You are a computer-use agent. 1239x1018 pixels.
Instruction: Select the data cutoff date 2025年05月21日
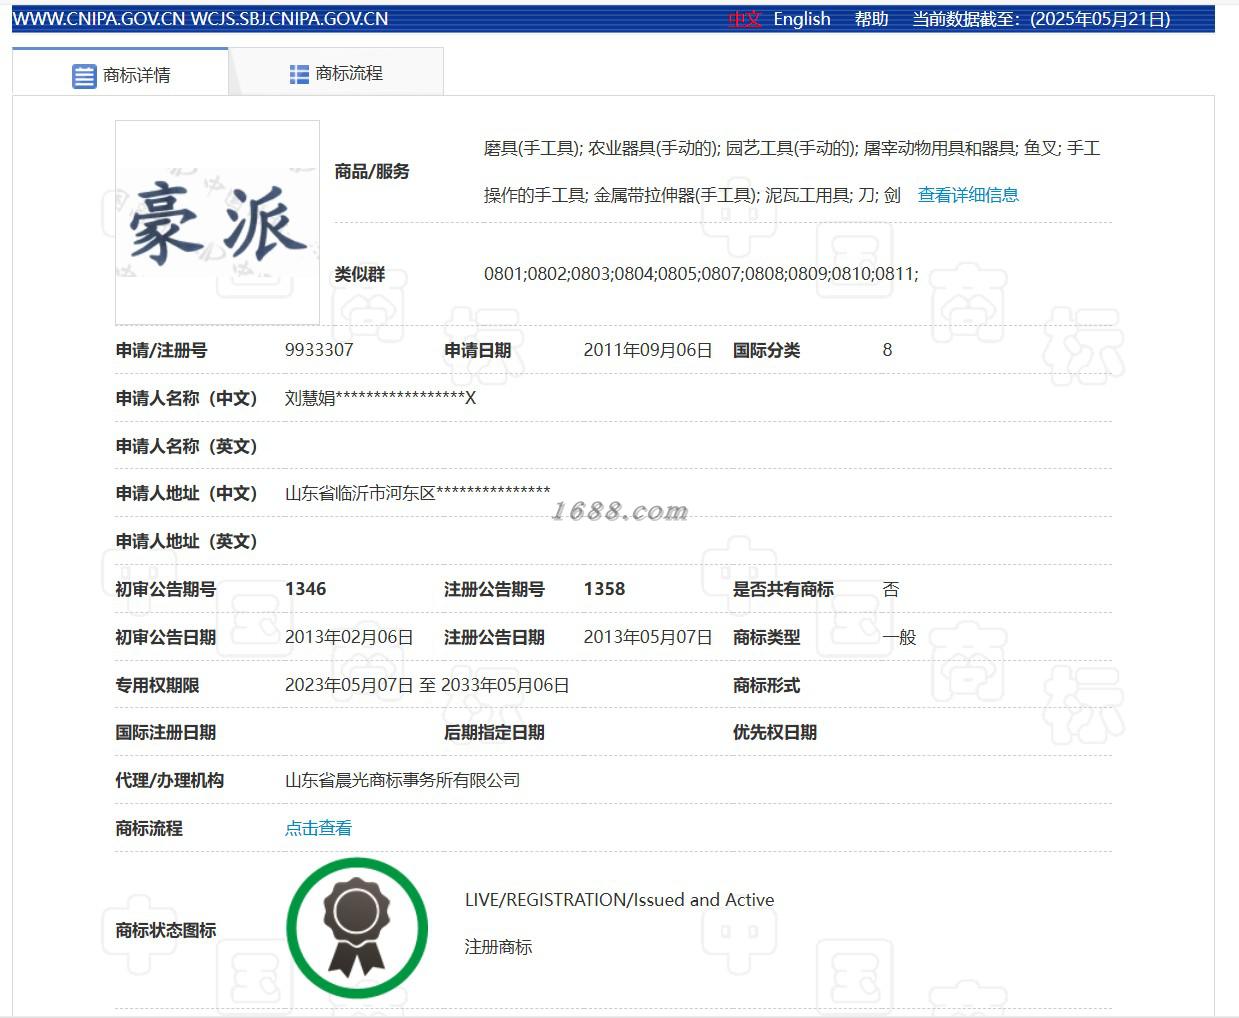pos(1100,19)
